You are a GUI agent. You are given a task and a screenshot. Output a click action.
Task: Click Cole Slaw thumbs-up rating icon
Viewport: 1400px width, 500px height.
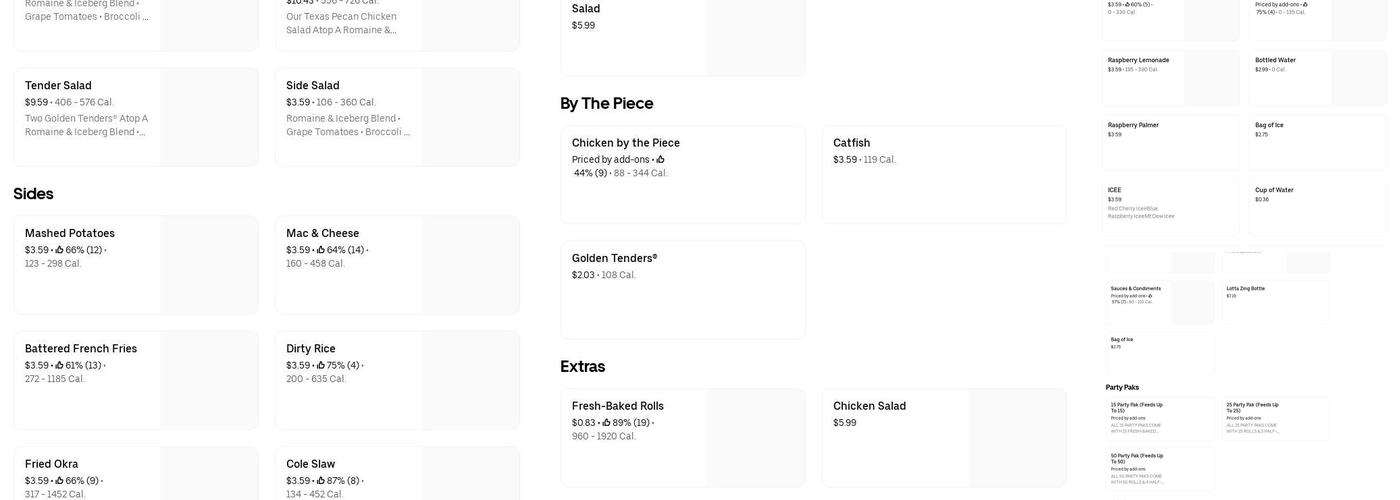tap(321, 481)
